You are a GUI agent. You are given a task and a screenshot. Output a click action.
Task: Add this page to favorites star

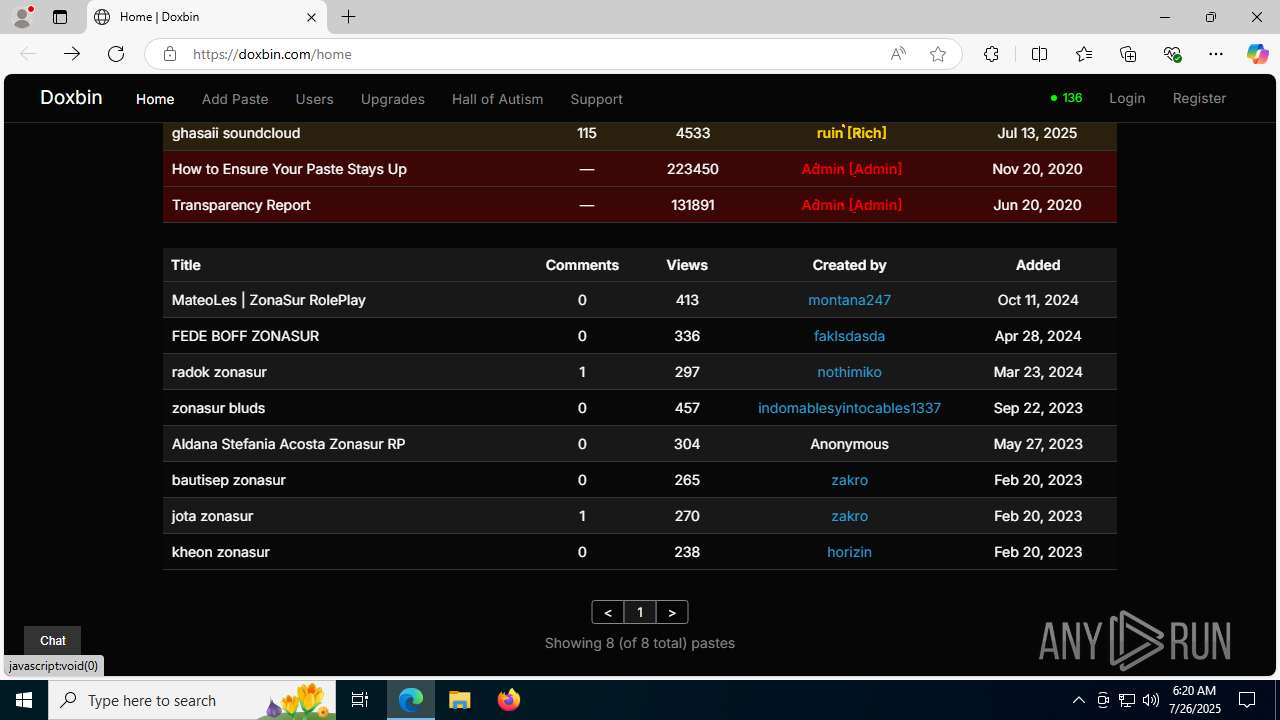tap(938, 54)
